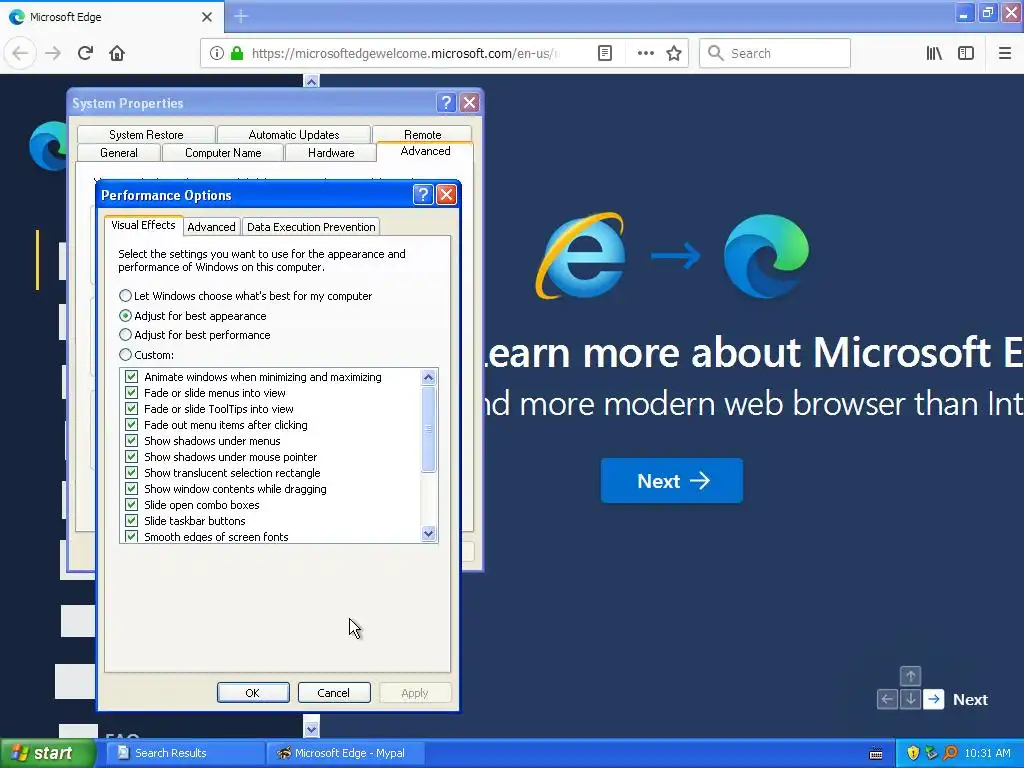Click the security shield tray icon
1024x768 pixels.
click(913, 753)
